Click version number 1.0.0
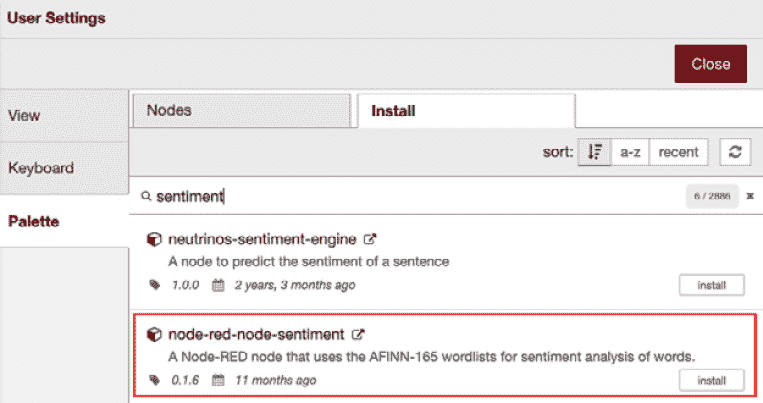The image size is (763, 403). tap(185, 285)
